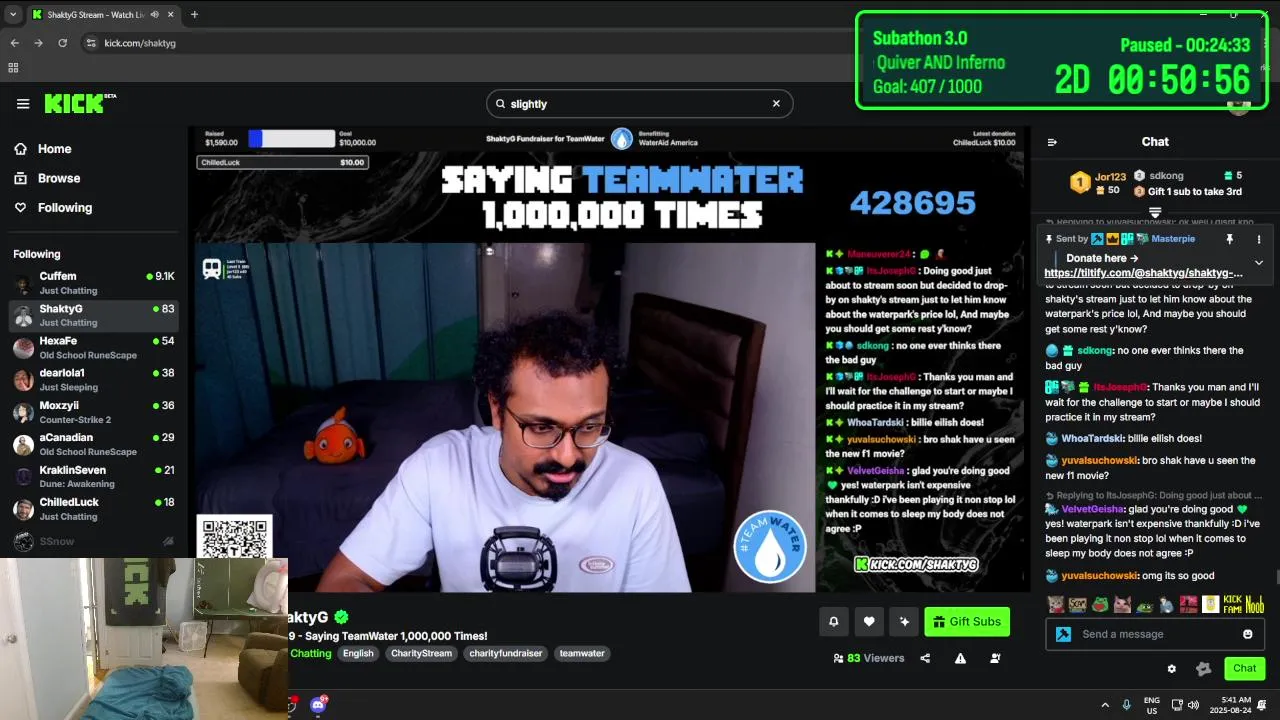Click sdkong on the gift leaderboard
This screenshot has width=1280, height=720.
coord(1166,176)
